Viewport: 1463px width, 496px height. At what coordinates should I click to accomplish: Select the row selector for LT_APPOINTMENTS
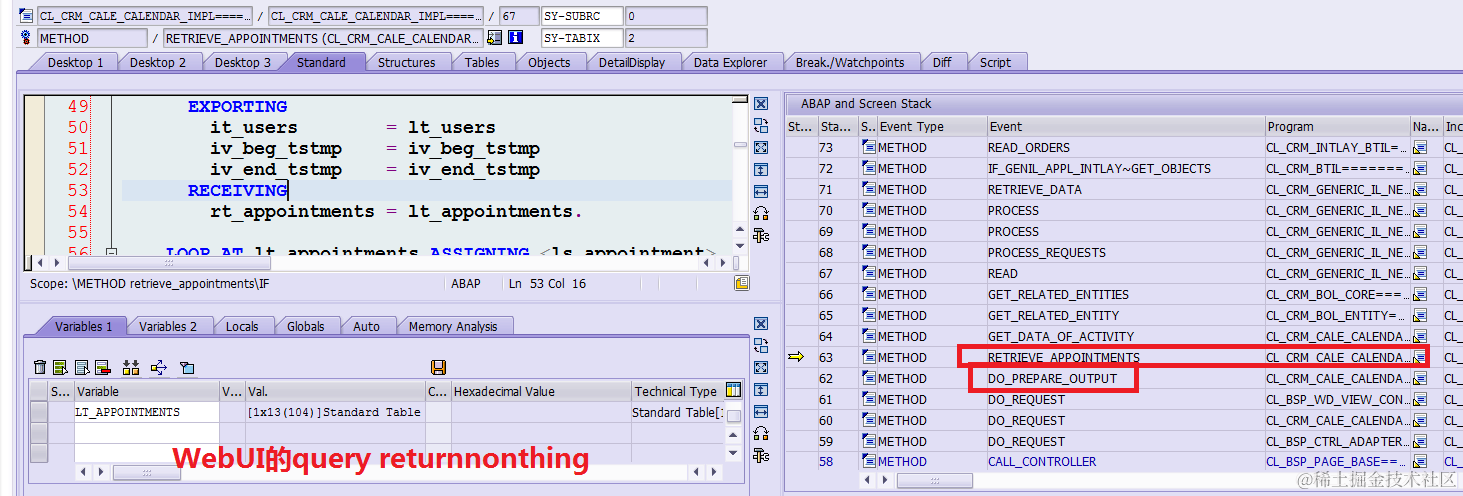[x=39, y=412]
